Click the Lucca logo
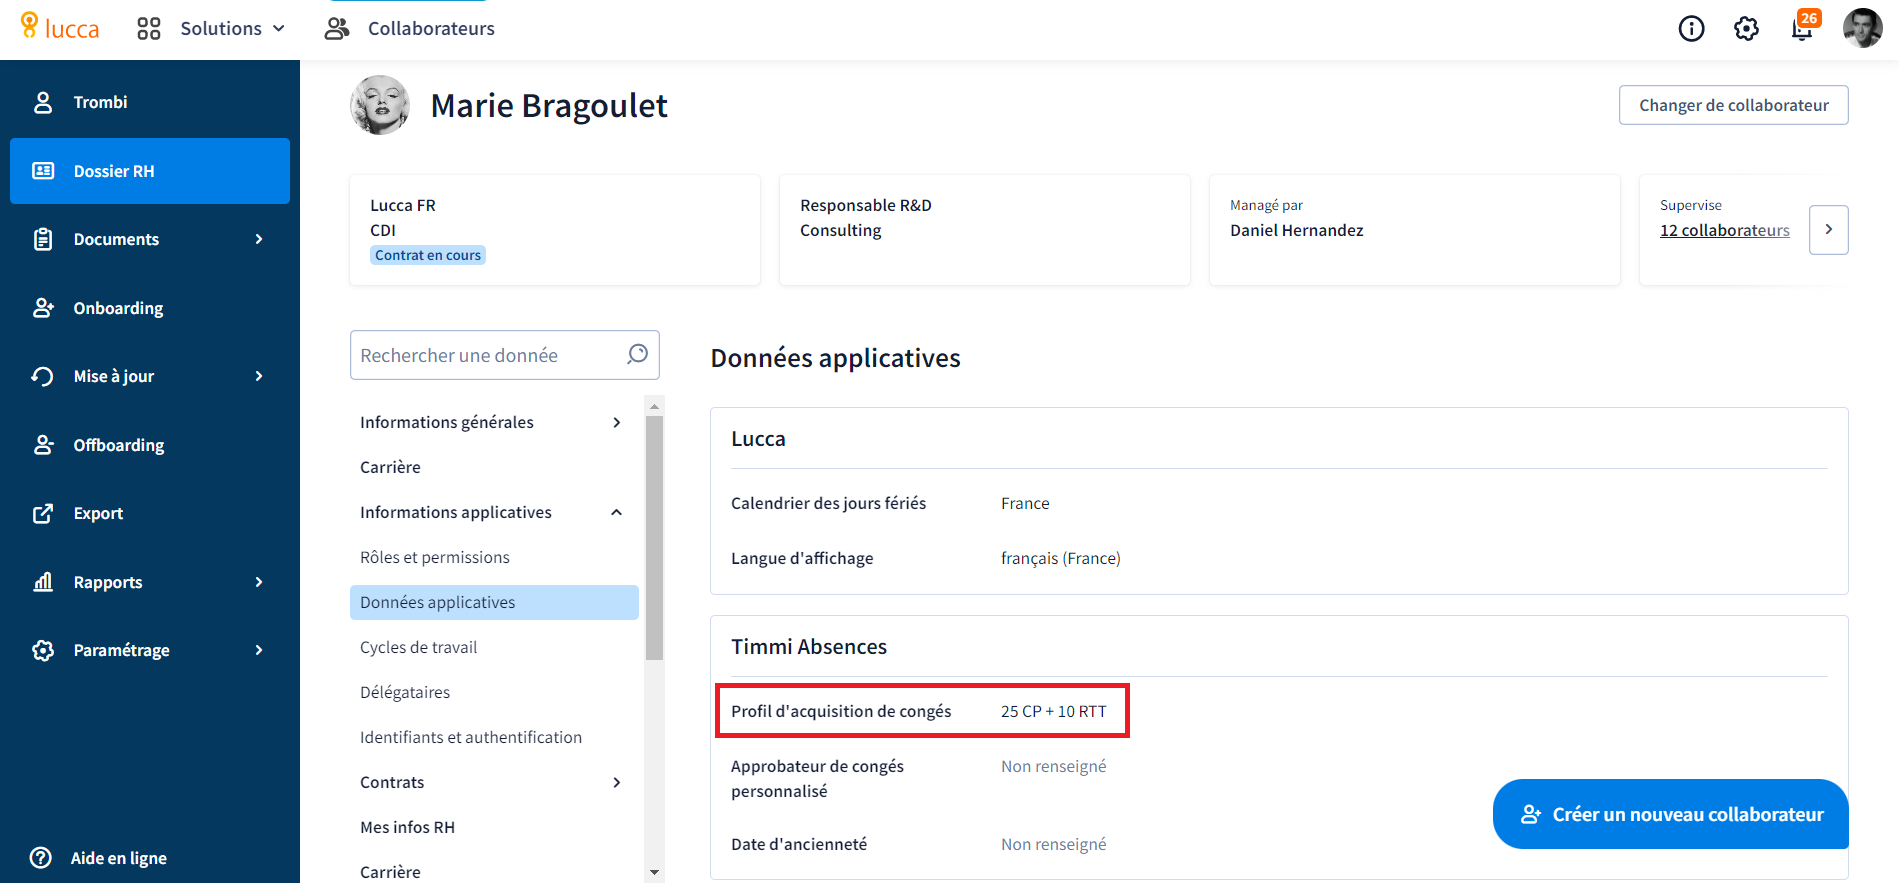 pyautogui.click(x=60, y=28)
